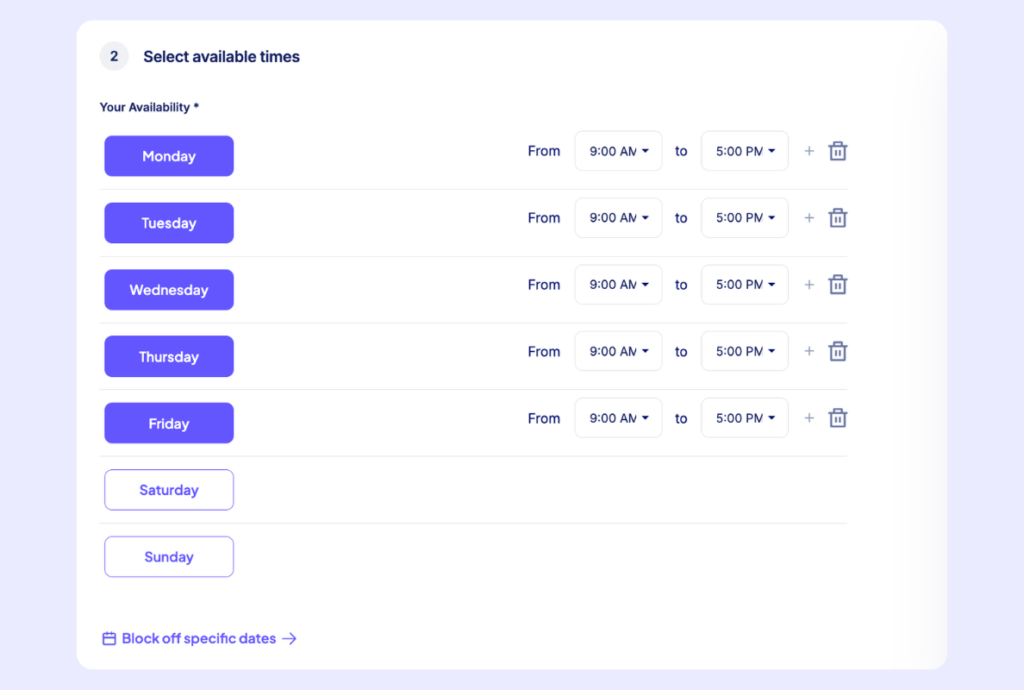Image resolution: width=1024 pixels, height=690 pixels.
Task: Open Thursday's 5:00 PM end time dropdown
Action: 744,351
